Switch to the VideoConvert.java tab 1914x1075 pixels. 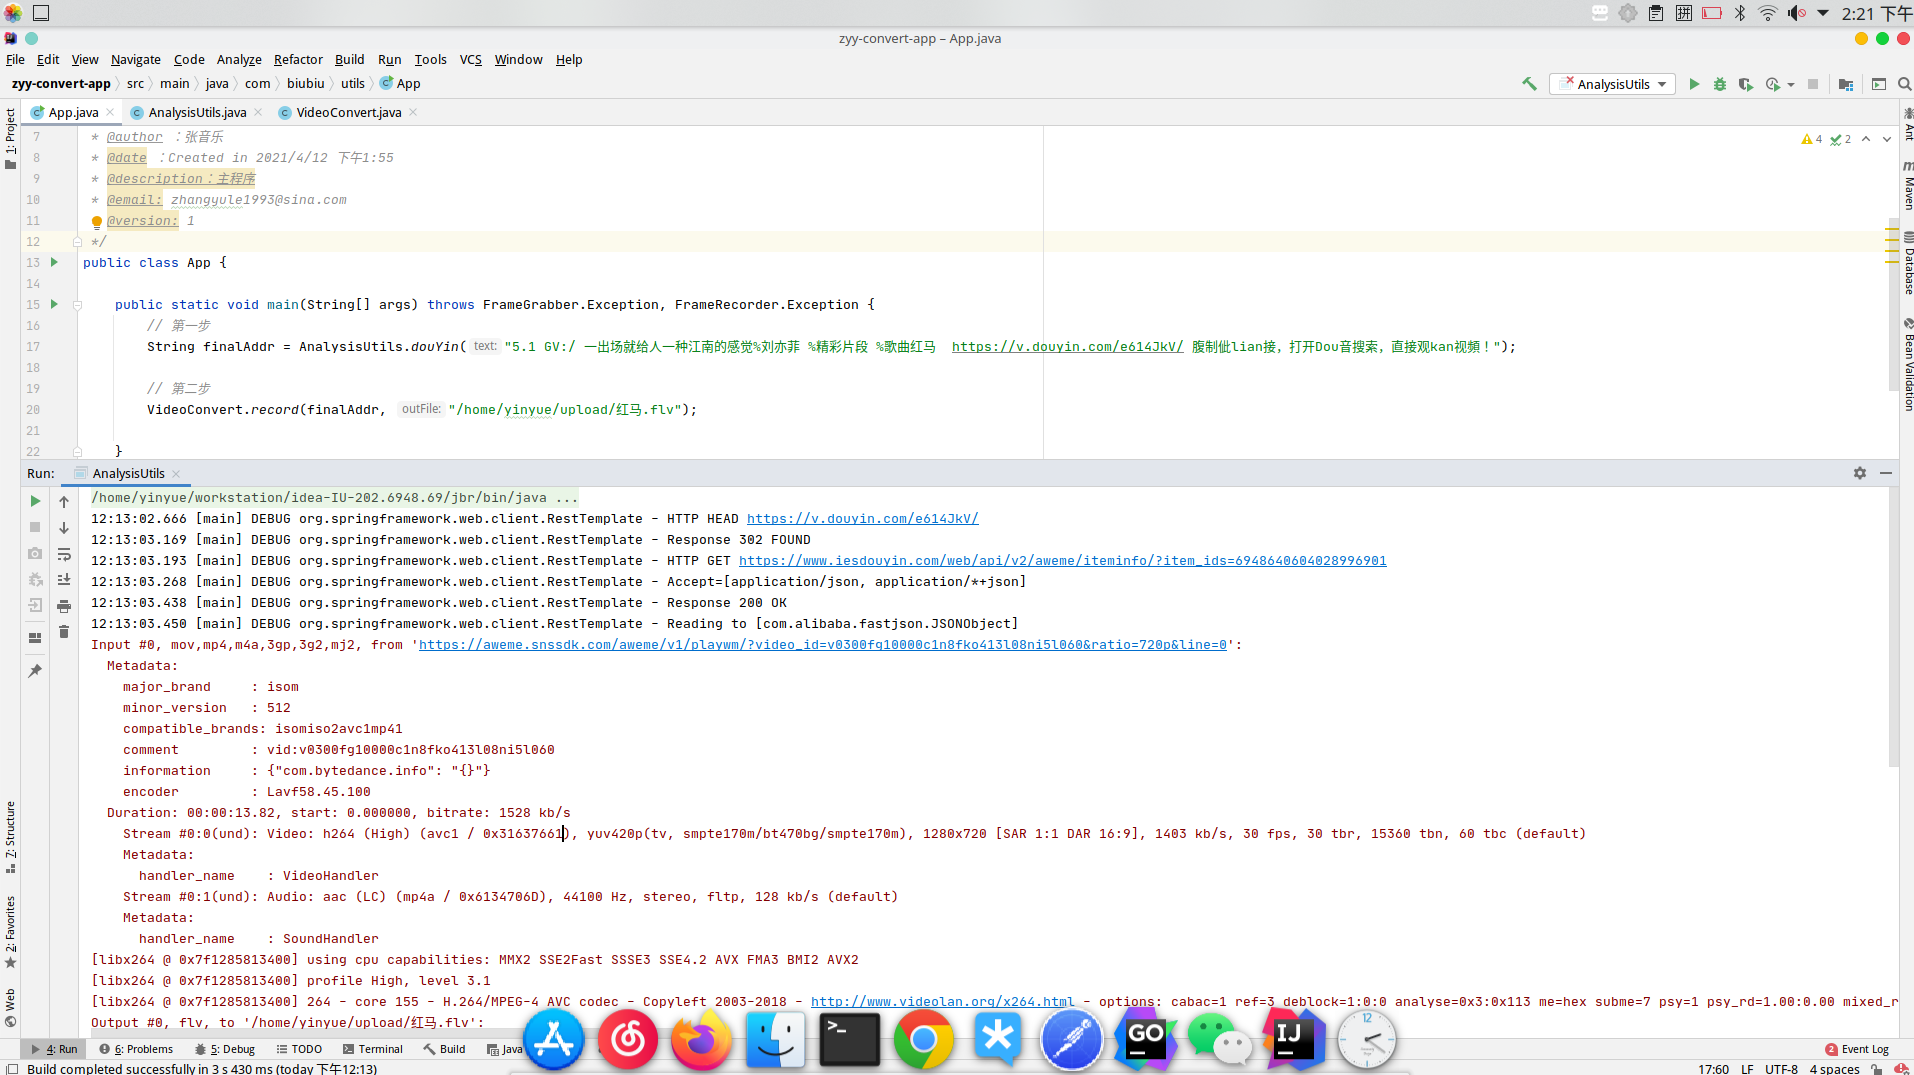[x=348, y=112]
